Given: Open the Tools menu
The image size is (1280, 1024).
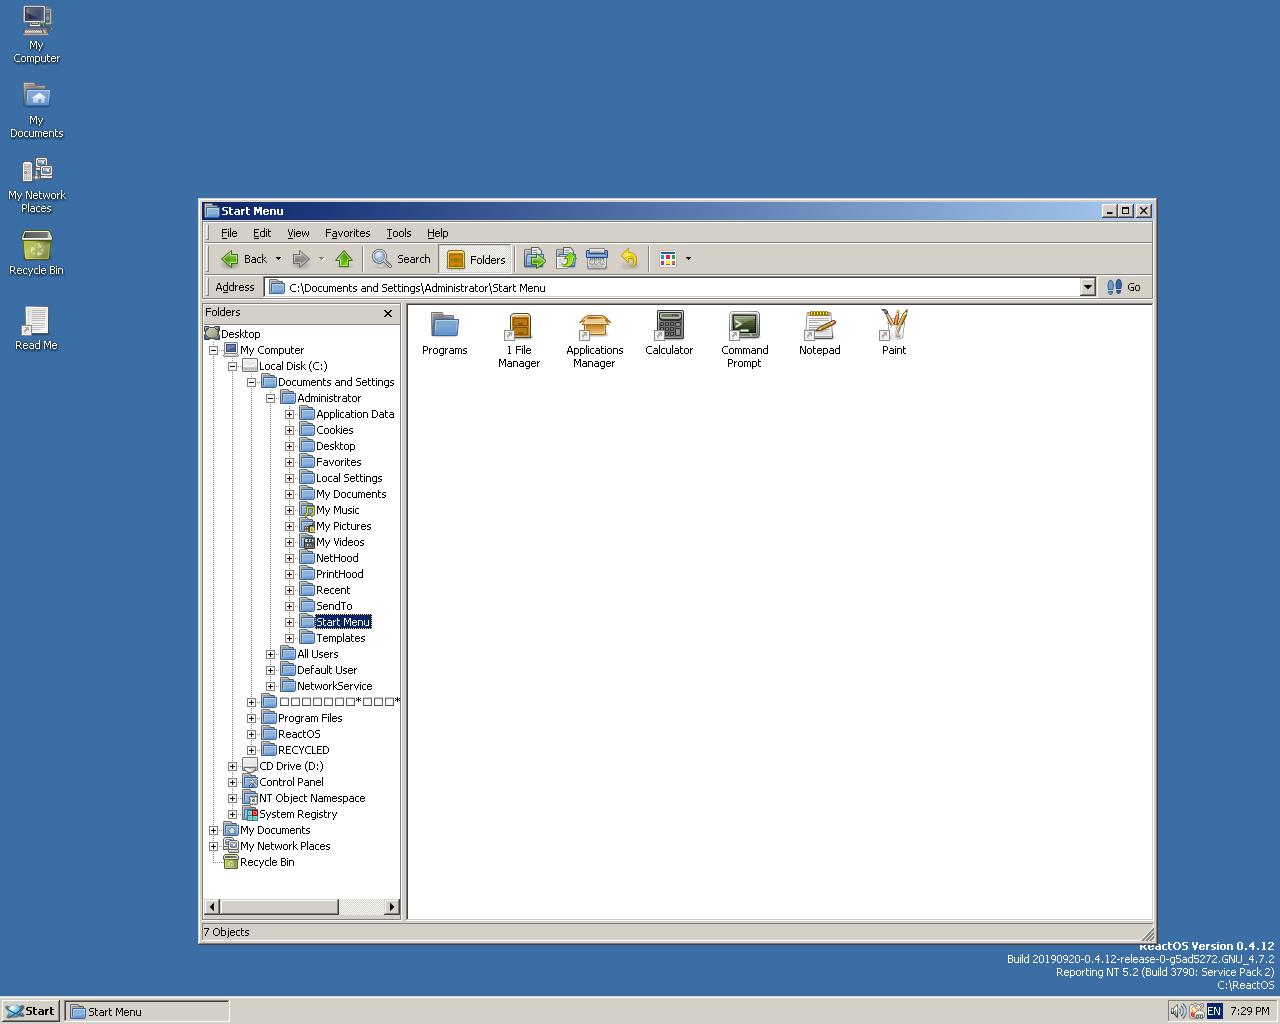Looking at the screenshot, I should click(399, 233).
